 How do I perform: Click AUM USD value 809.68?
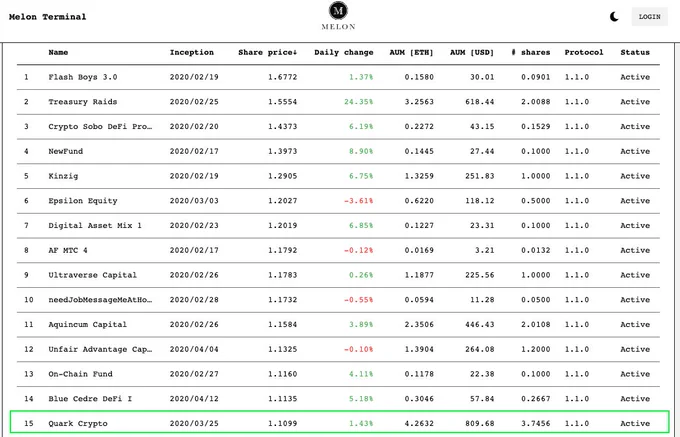coord(480,423)
